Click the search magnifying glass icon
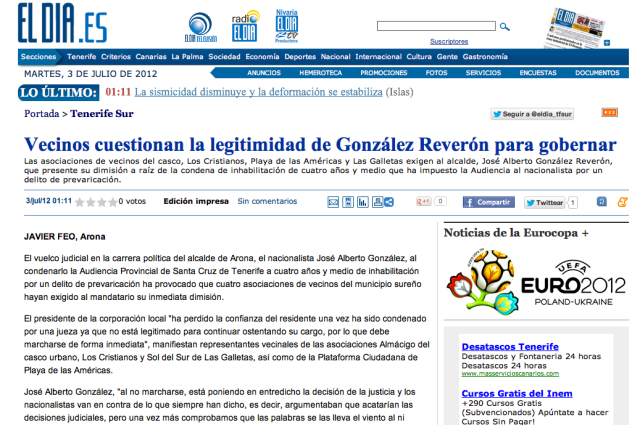This screenshot has height=425, width=640. pos(505,27)
